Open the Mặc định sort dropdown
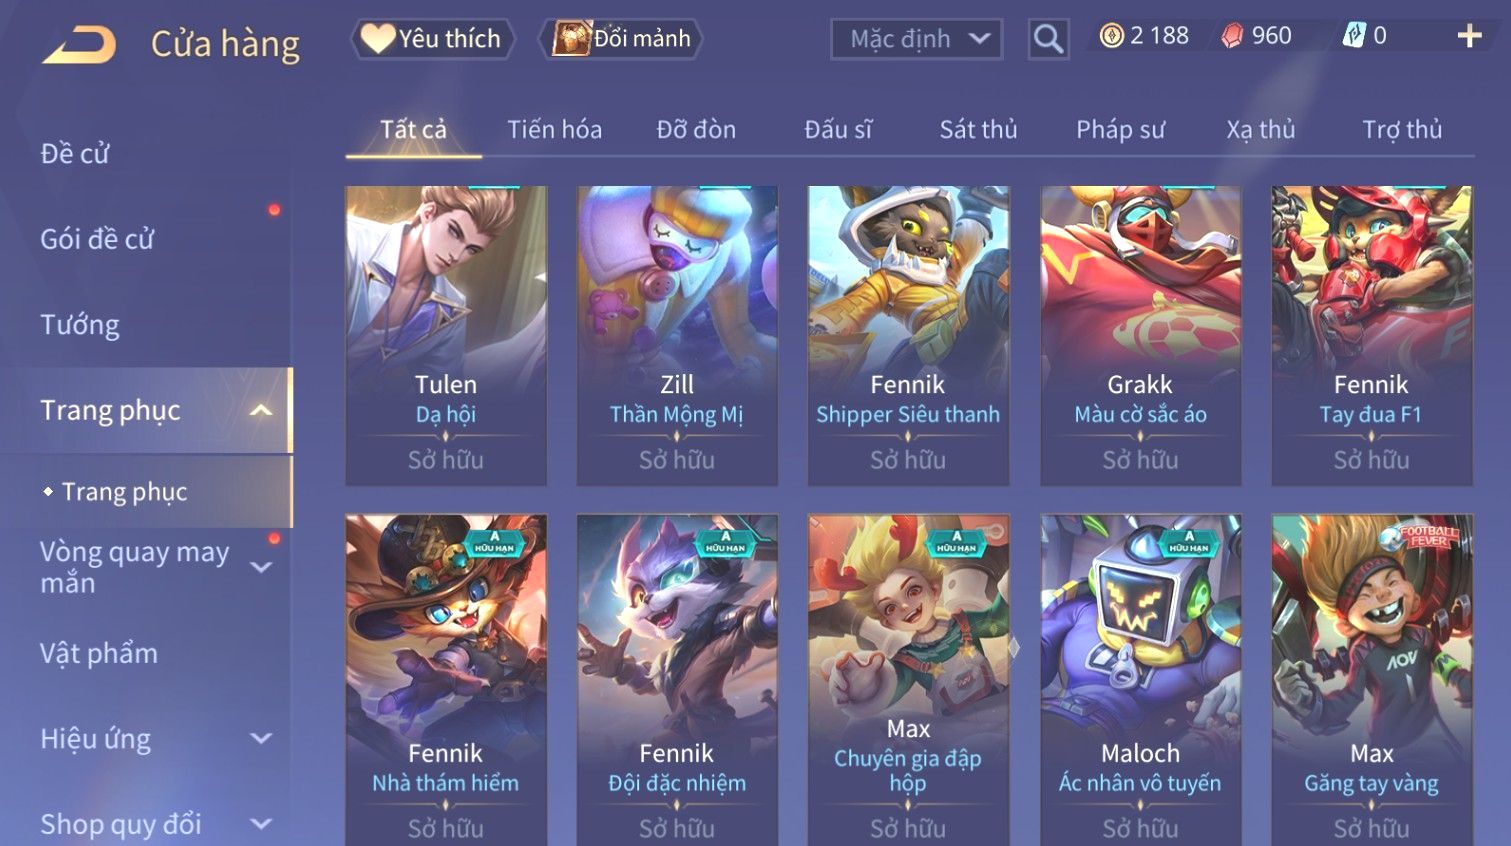This screenshot has height=846, width=1511. tap(916, 39)
